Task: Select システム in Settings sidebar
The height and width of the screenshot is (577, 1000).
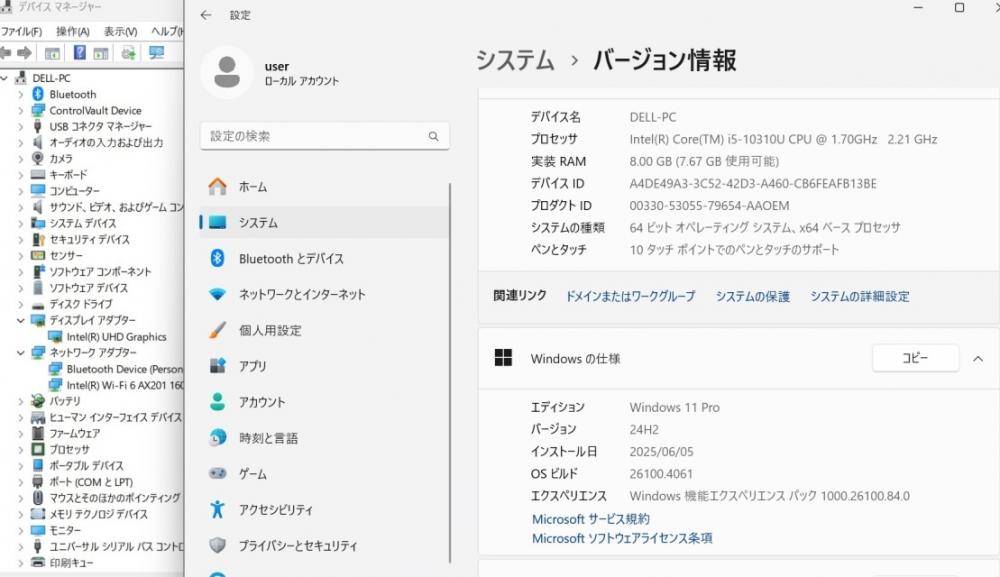Action: click(324, 223)
